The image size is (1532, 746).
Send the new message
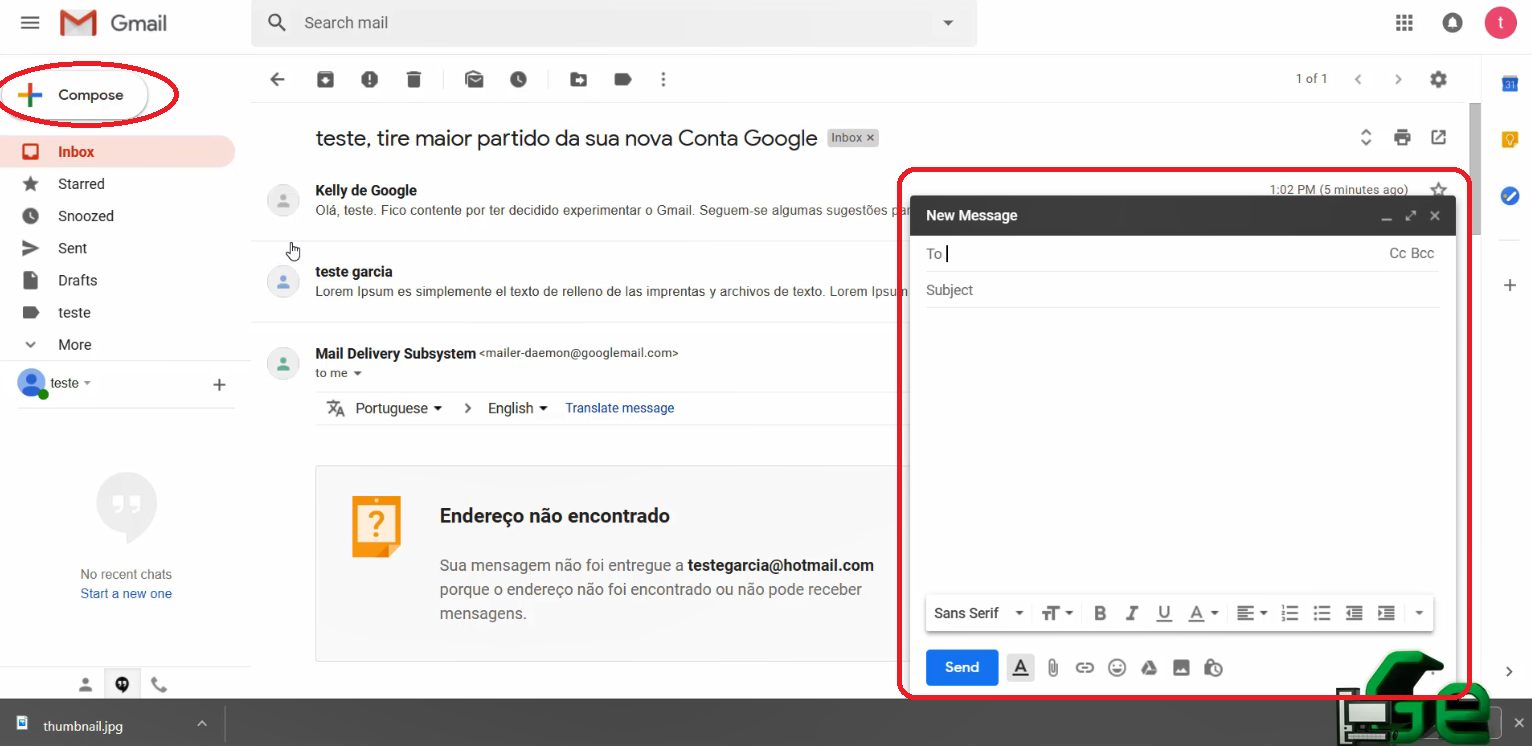[x=962, y=667]
